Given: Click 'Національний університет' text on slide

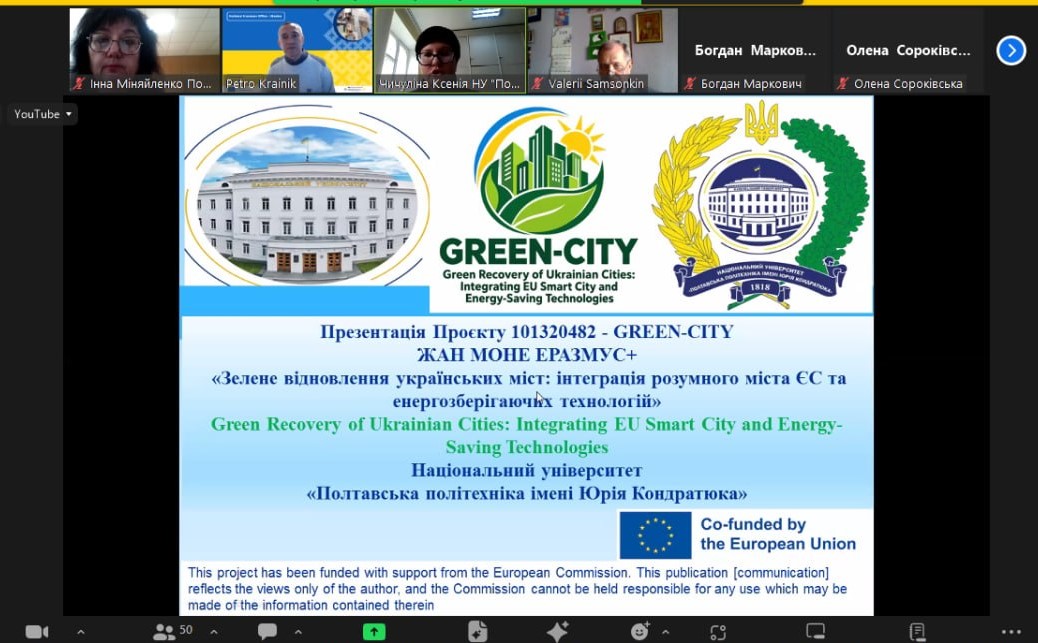Looking at the screenshot, I should tap(527, 471).
